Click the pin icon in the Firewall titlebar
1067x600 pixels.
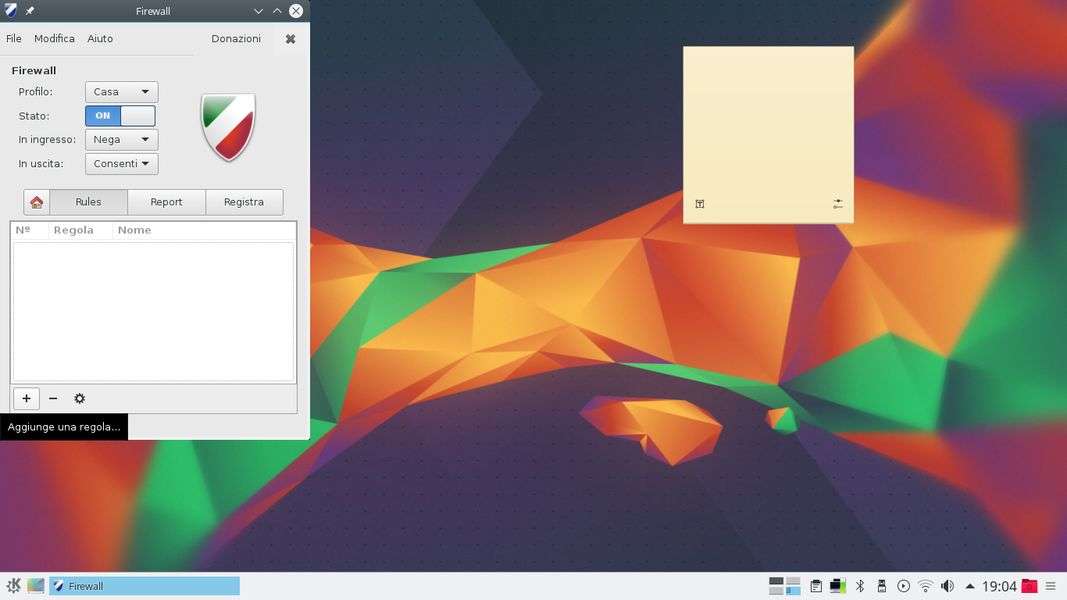point(30,11)
